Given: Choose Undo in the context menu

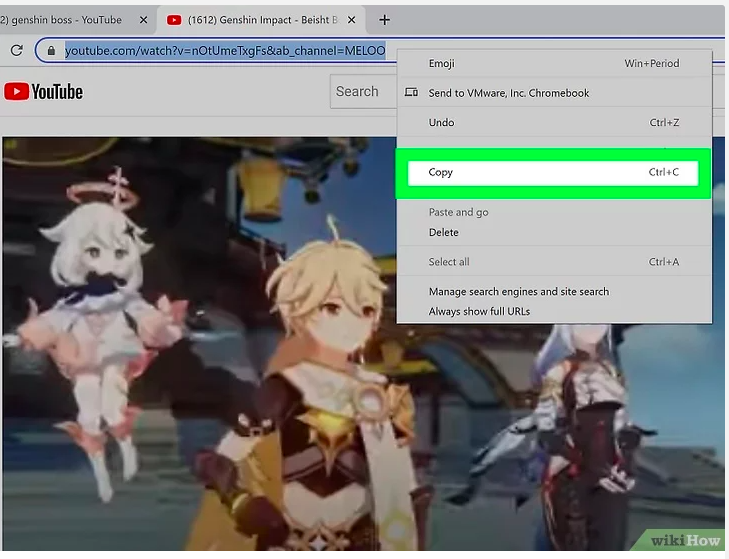Looking at the screenshot, I should coord(554,122).
